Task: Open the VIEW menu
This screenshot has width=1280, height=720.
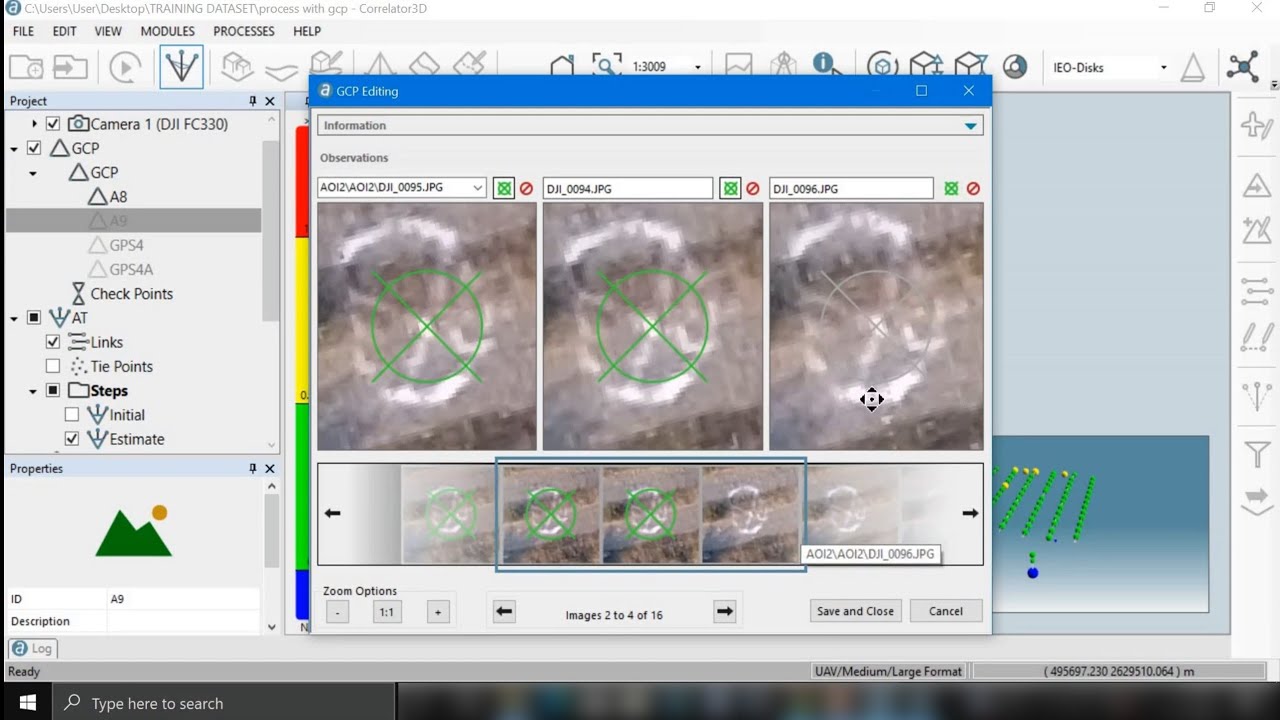Action: [108, 31]
